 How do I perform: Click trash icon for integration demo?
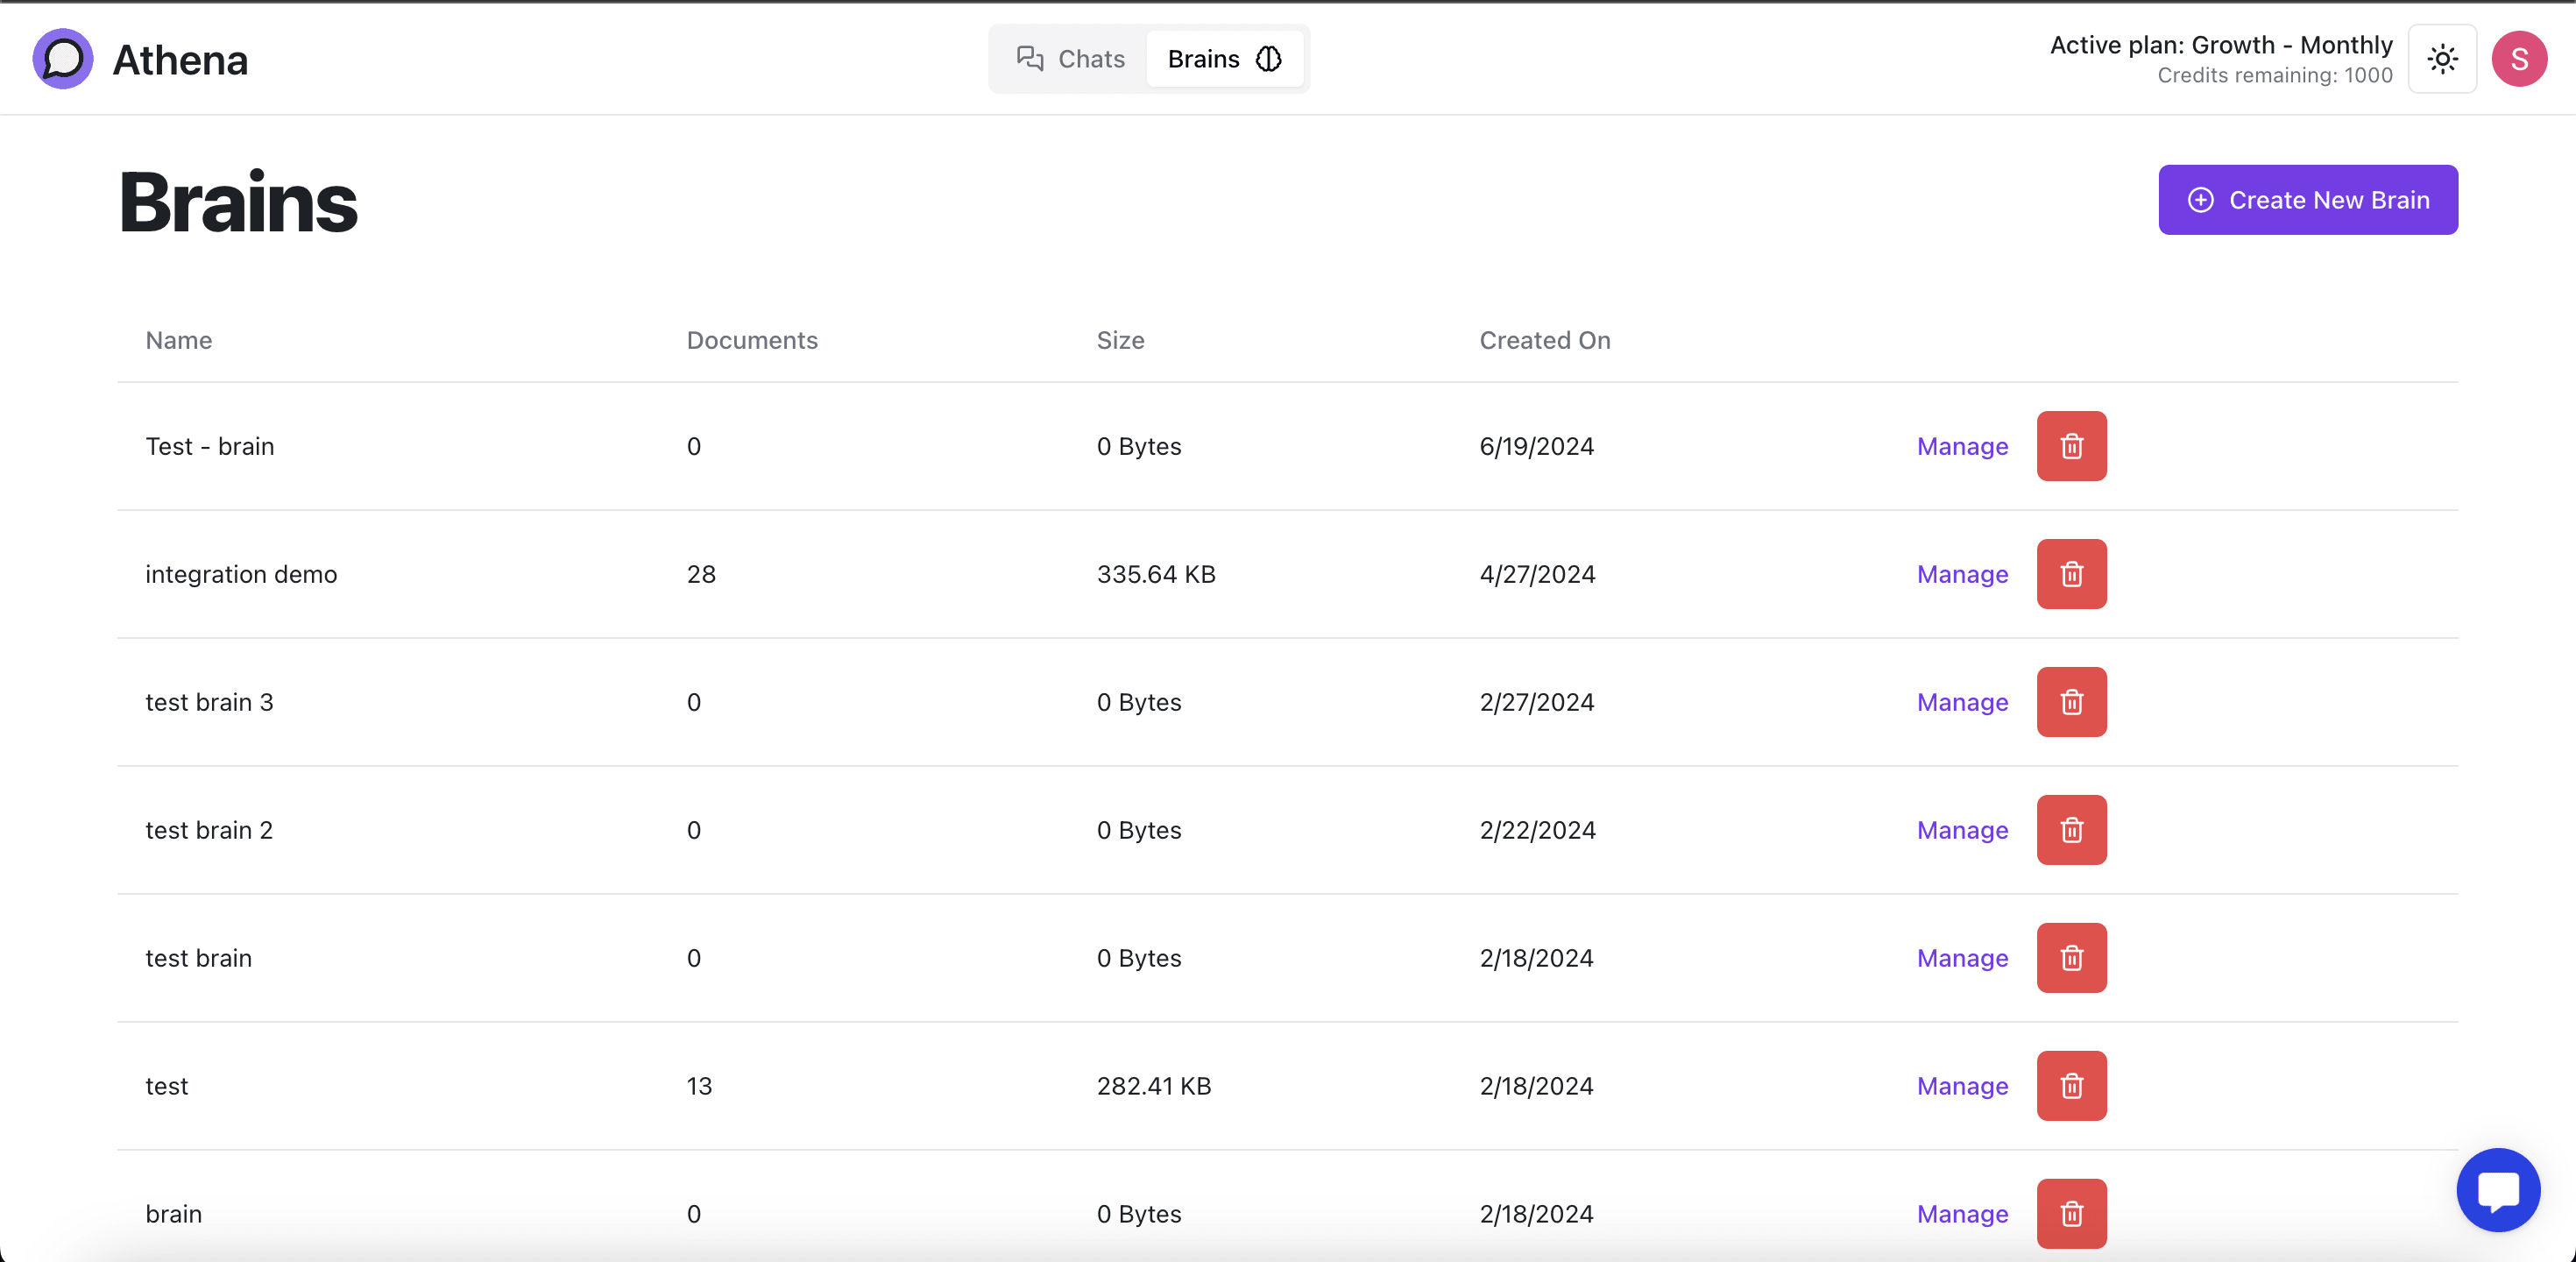click(x=2071, y=574)
